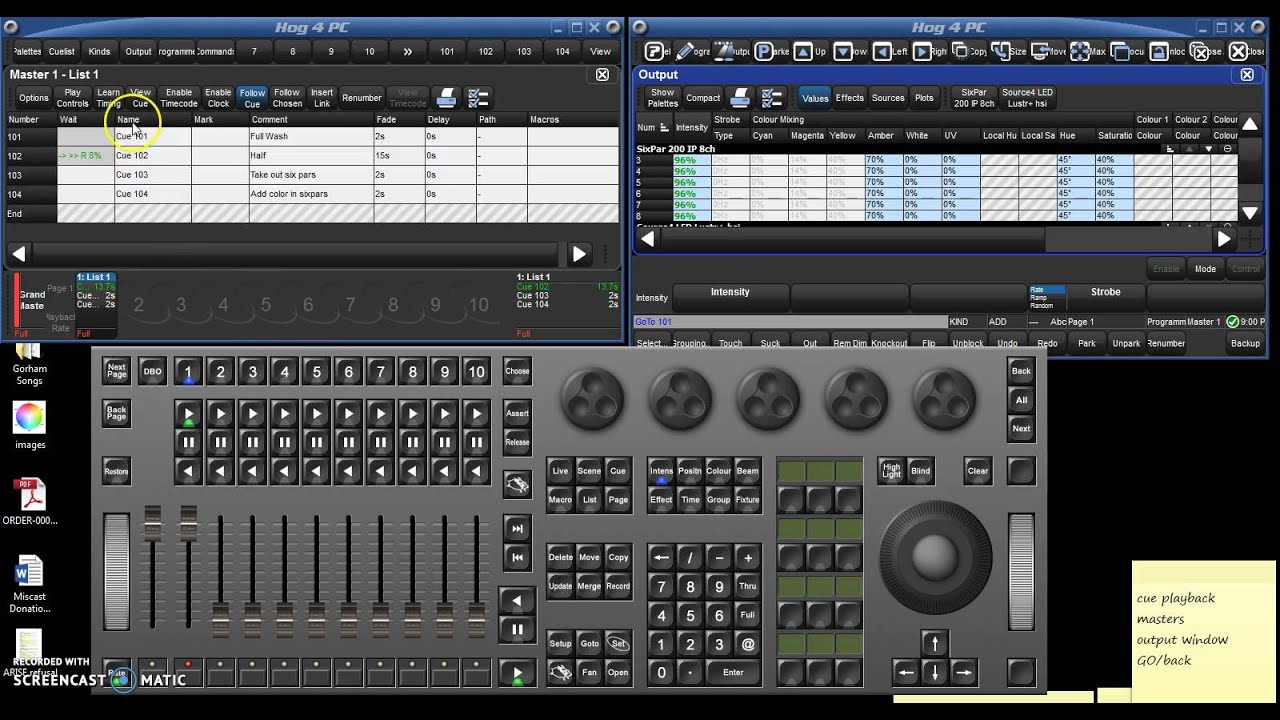Click the Pig key icon above skip buttons
Image resolution: width=1280 pixels, height=720 pixels.
517,485
